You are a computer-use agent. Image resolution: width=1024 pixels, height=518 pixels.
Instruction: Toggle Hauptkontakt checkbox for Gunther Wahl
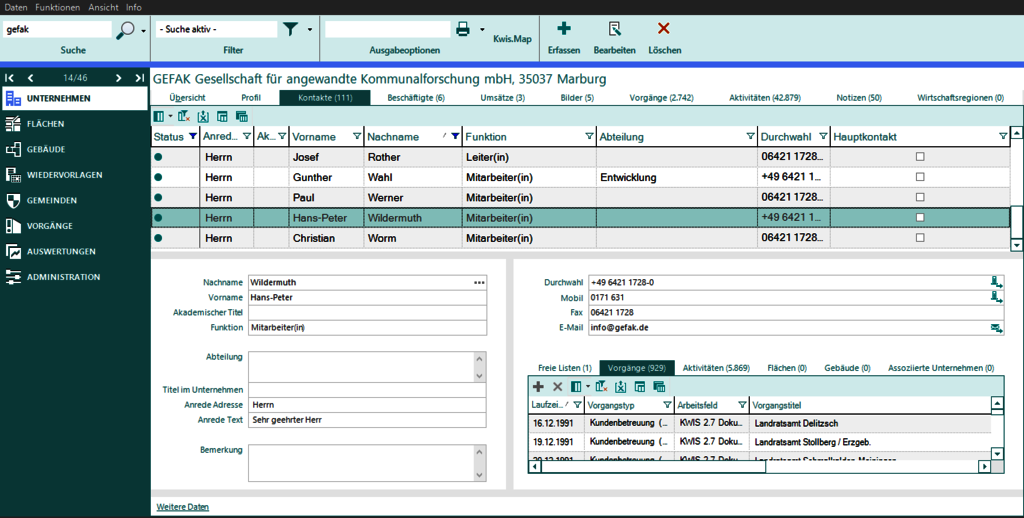click(920, 177)
